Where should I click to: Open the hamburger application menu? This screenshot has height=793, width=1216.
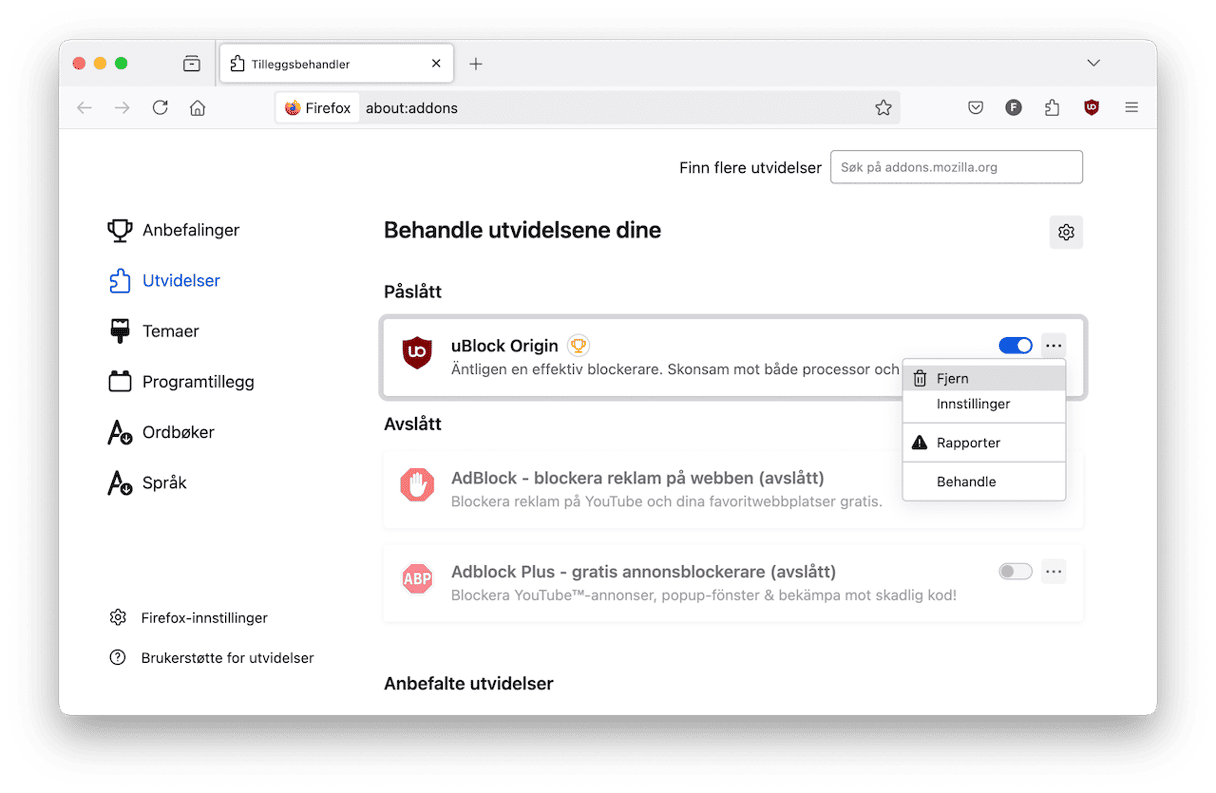tap(1131, 108)
